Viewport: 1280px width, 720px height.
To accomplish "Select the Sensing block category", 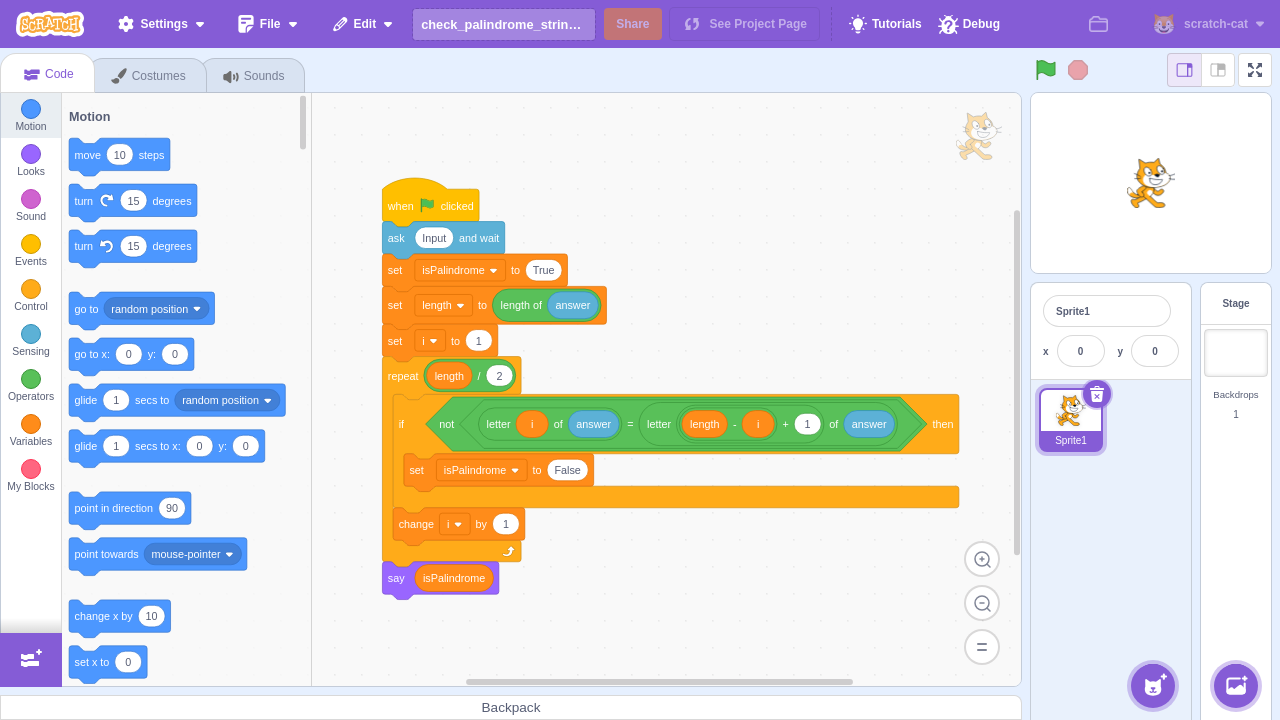I will (x=31, y=340).
